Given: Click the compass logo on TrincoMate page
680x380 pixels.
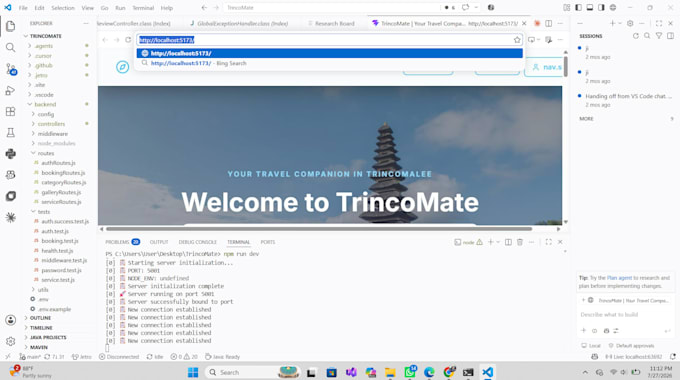Looking at the screenshot, I should point(122,67).
